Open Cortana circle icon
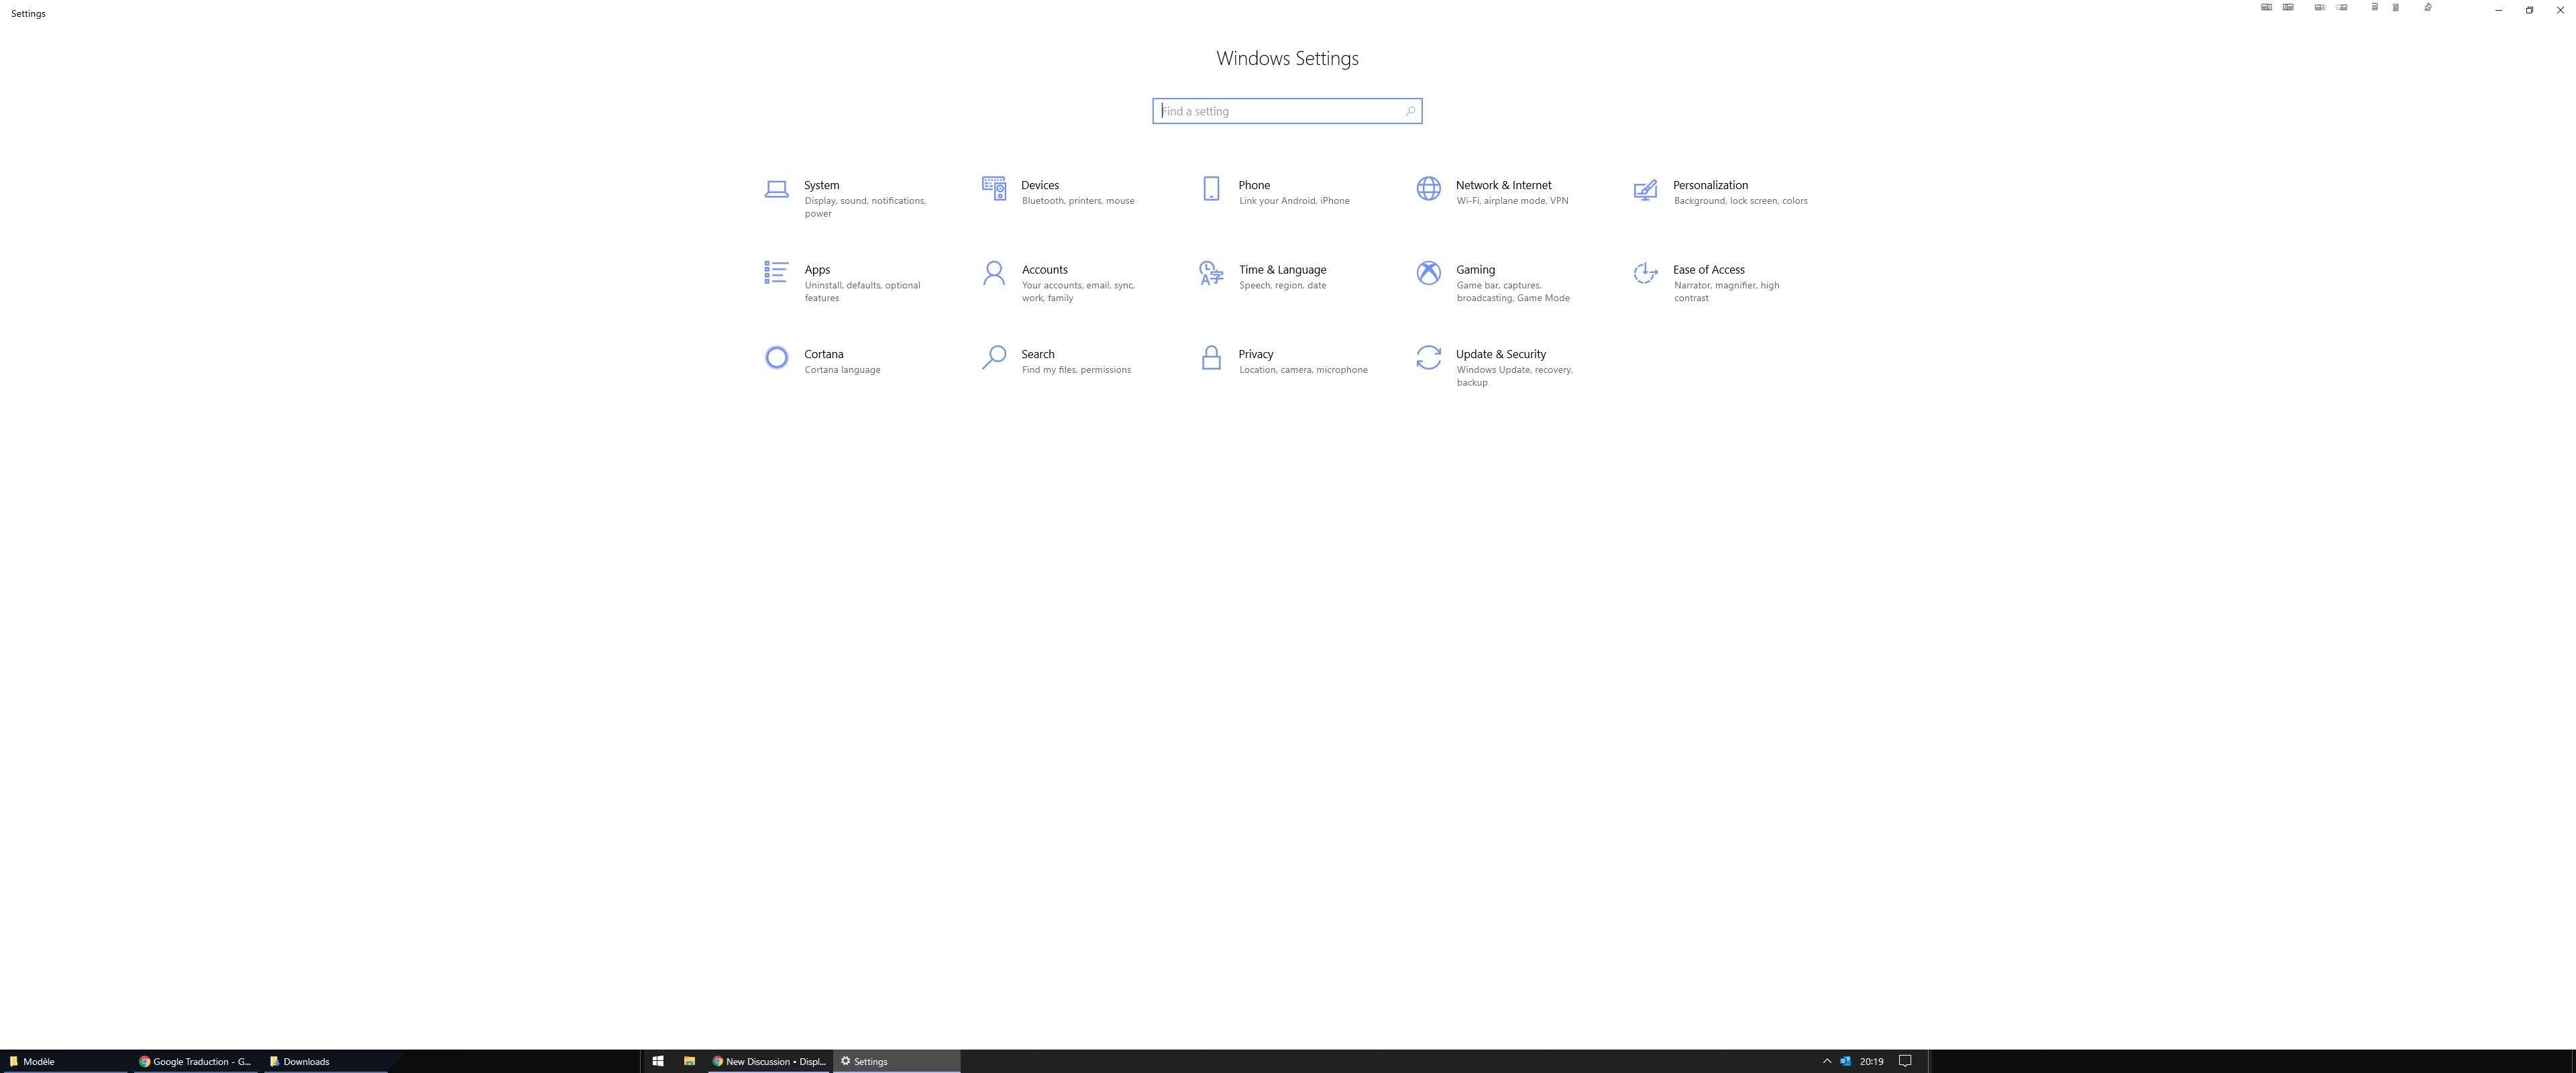Image resolution: width=2576 pixels, height=1073 pixels. (x=776, y=357)
